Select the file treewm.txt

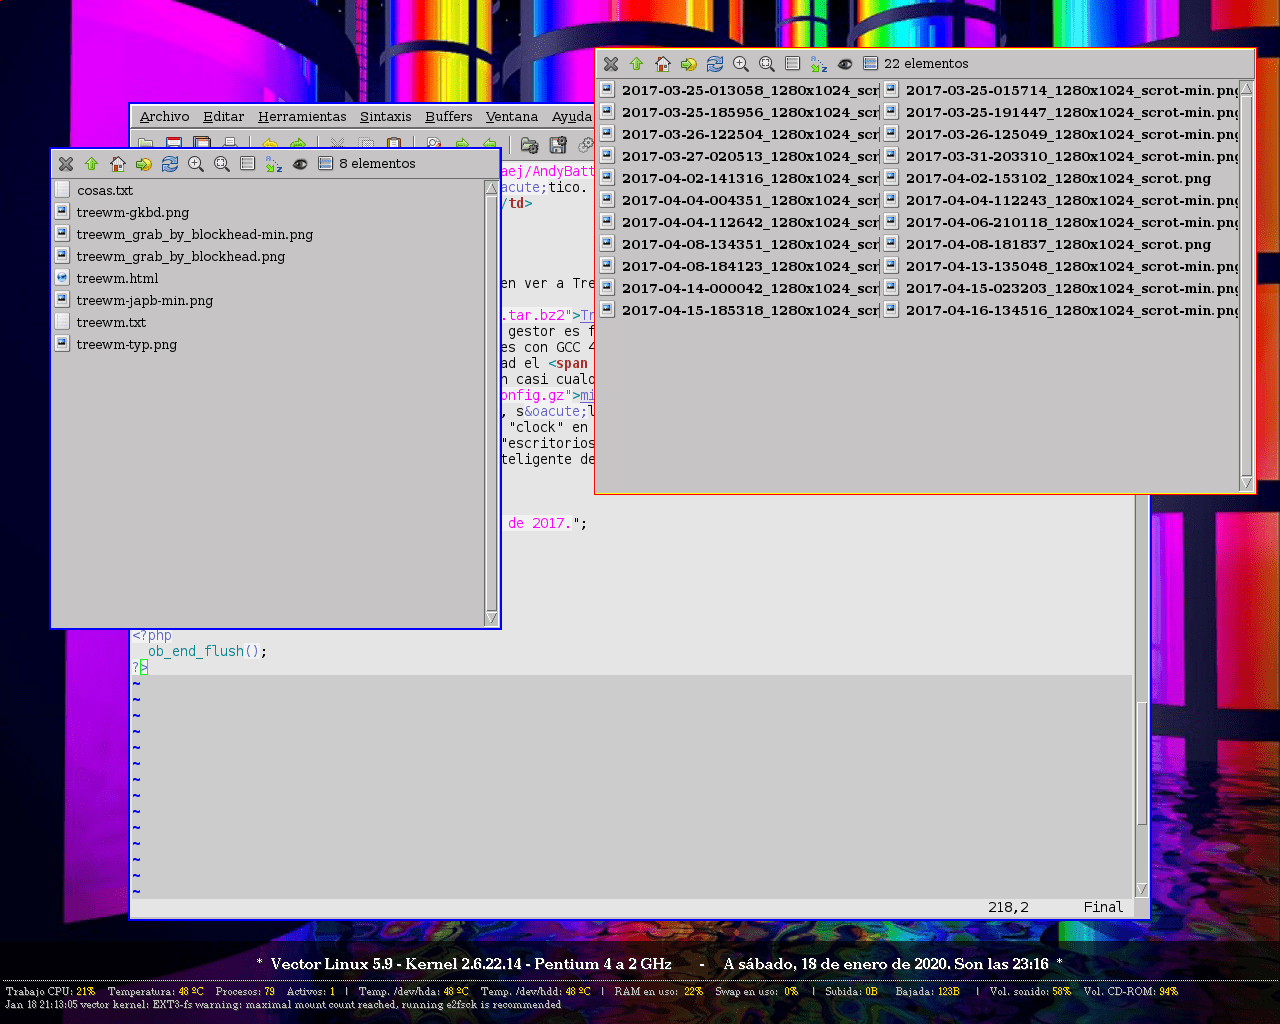tap(101, 322)
